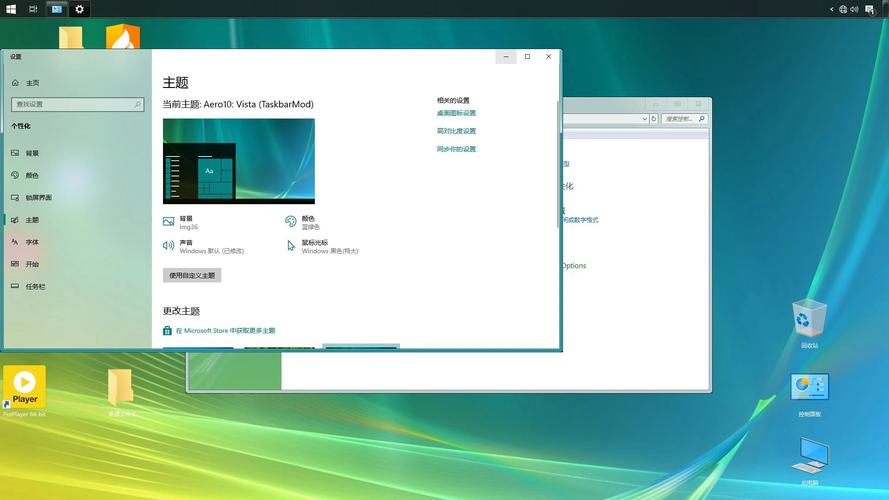The image size is (889, 500).
Task: Expand address bar dropdown in back window
Action: [645, 119]
